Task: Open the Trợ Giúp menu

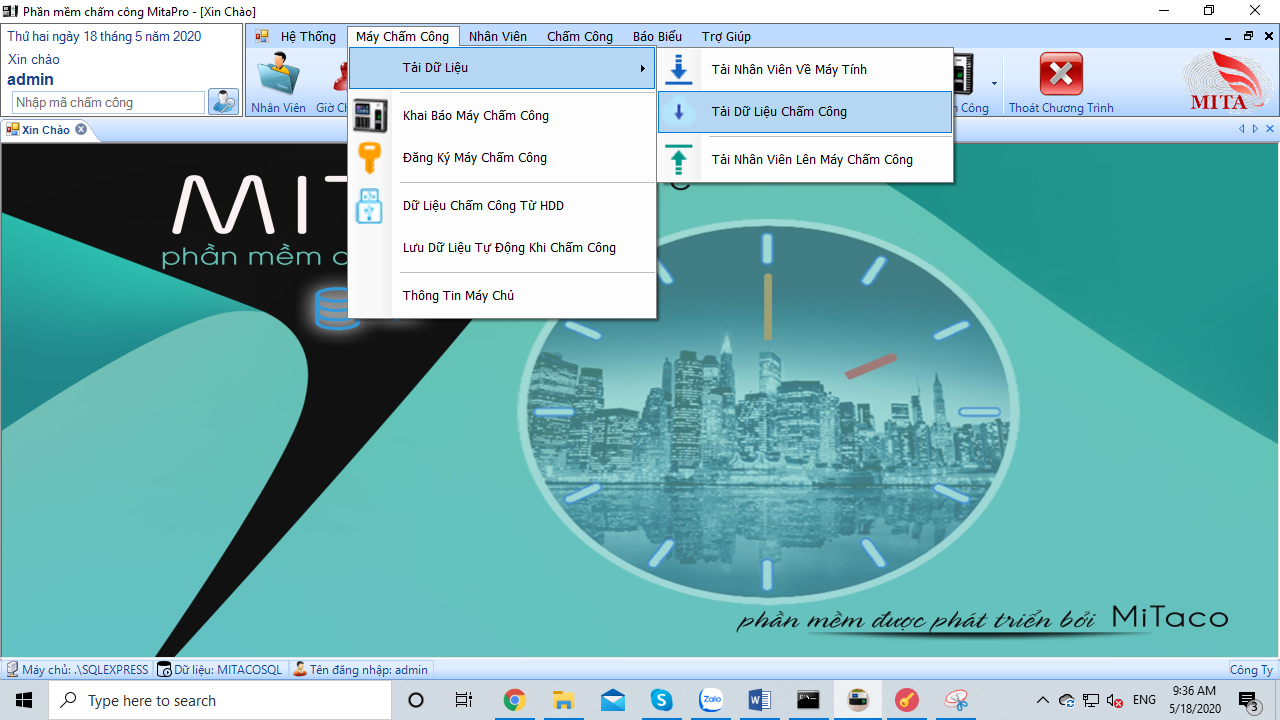Action: [726, 36]
